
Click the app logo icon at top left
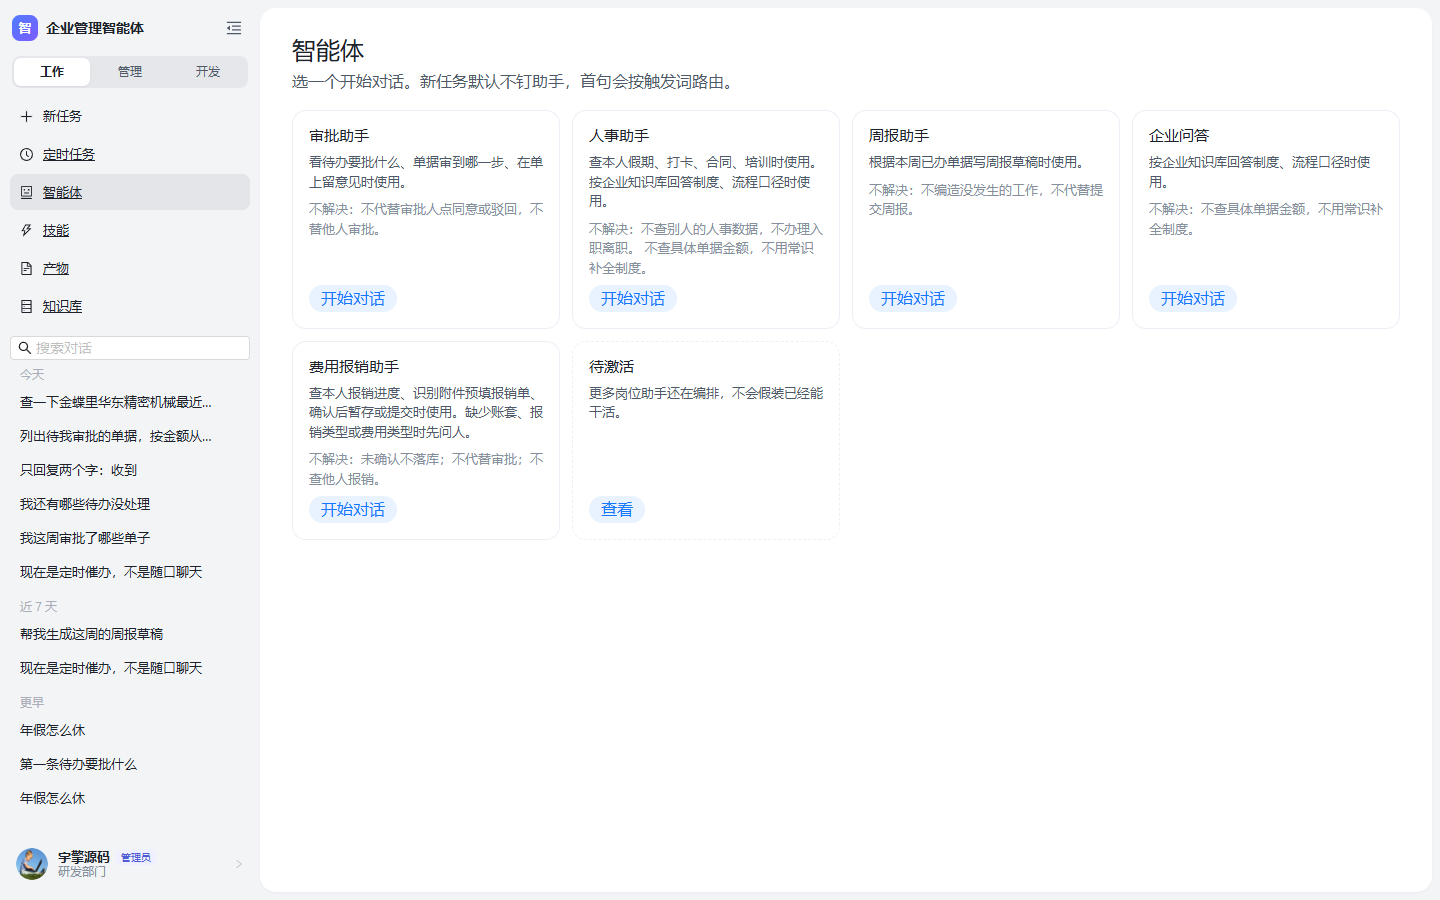[25, 28]
